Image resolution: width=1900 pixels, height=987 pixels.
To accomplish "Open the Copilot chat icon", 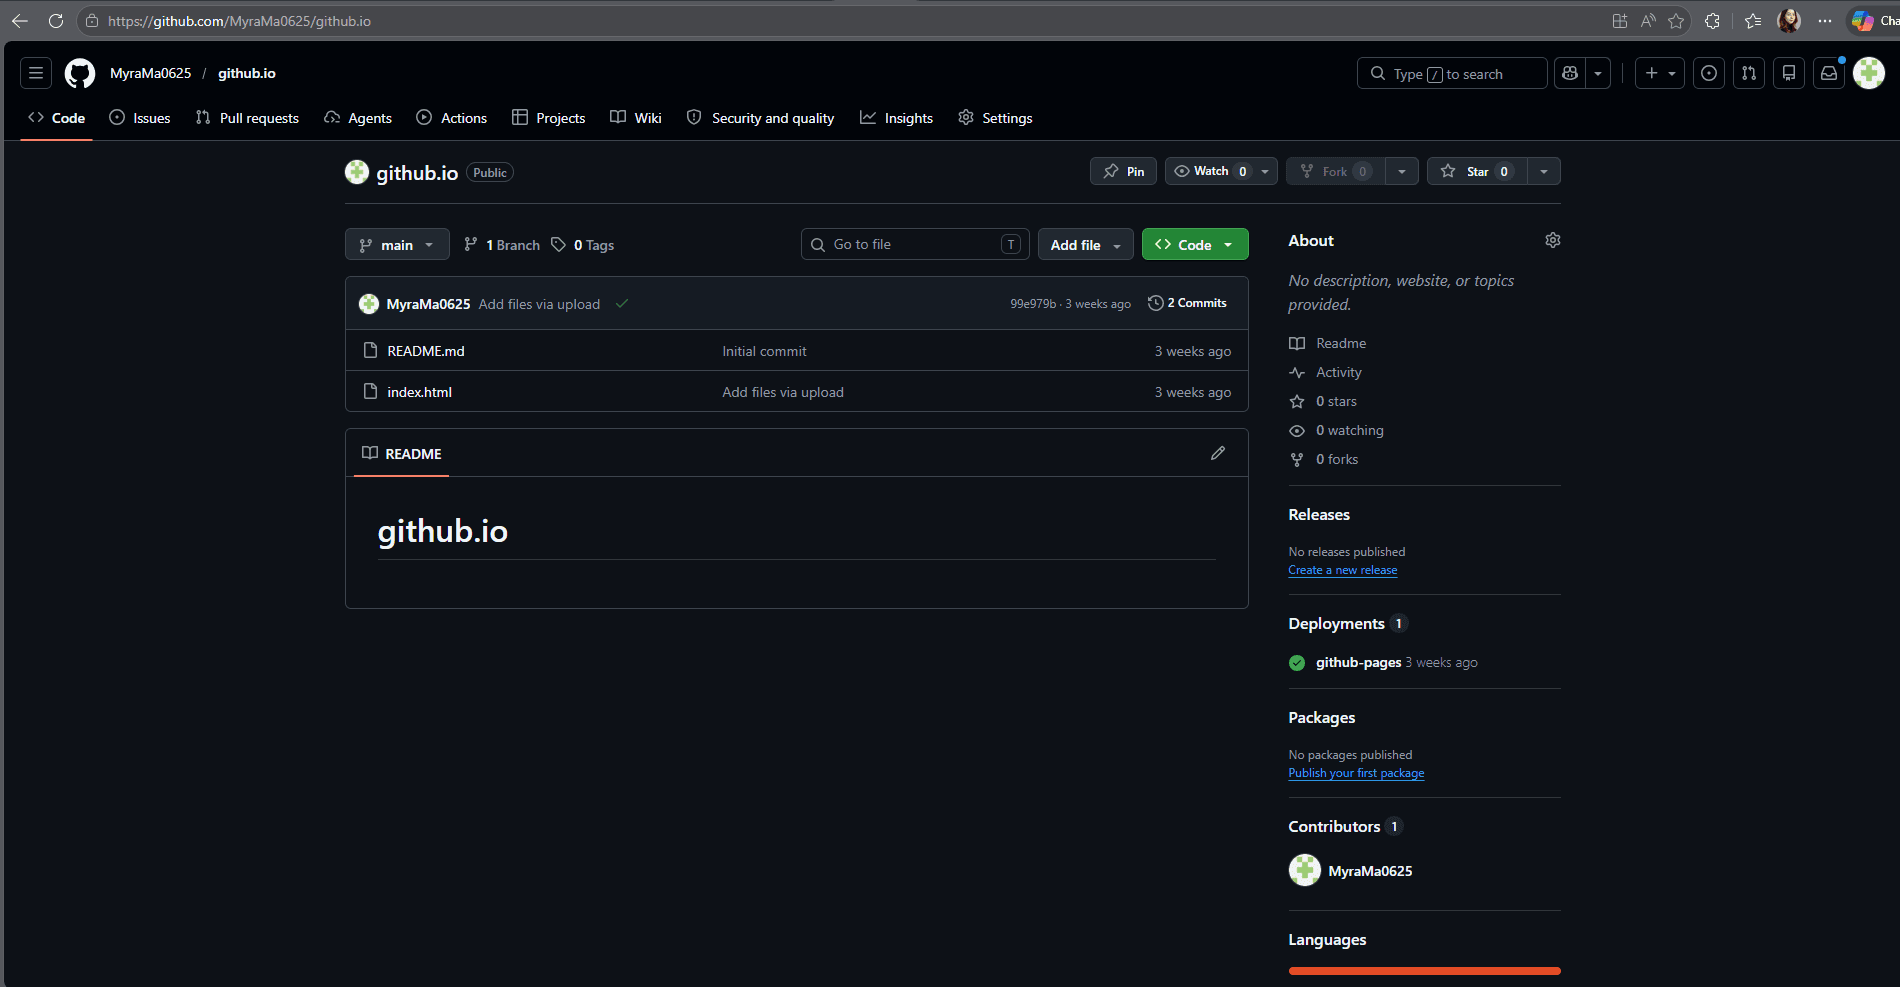I will click(1570, 73).
